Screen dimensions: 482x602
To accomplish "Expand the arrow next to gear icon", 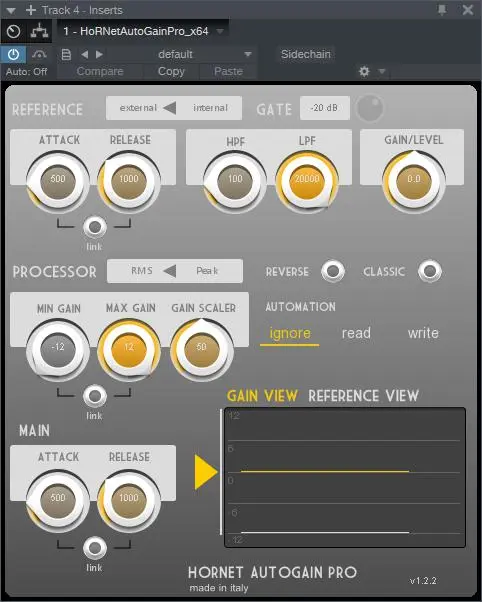I will (382, 71).
